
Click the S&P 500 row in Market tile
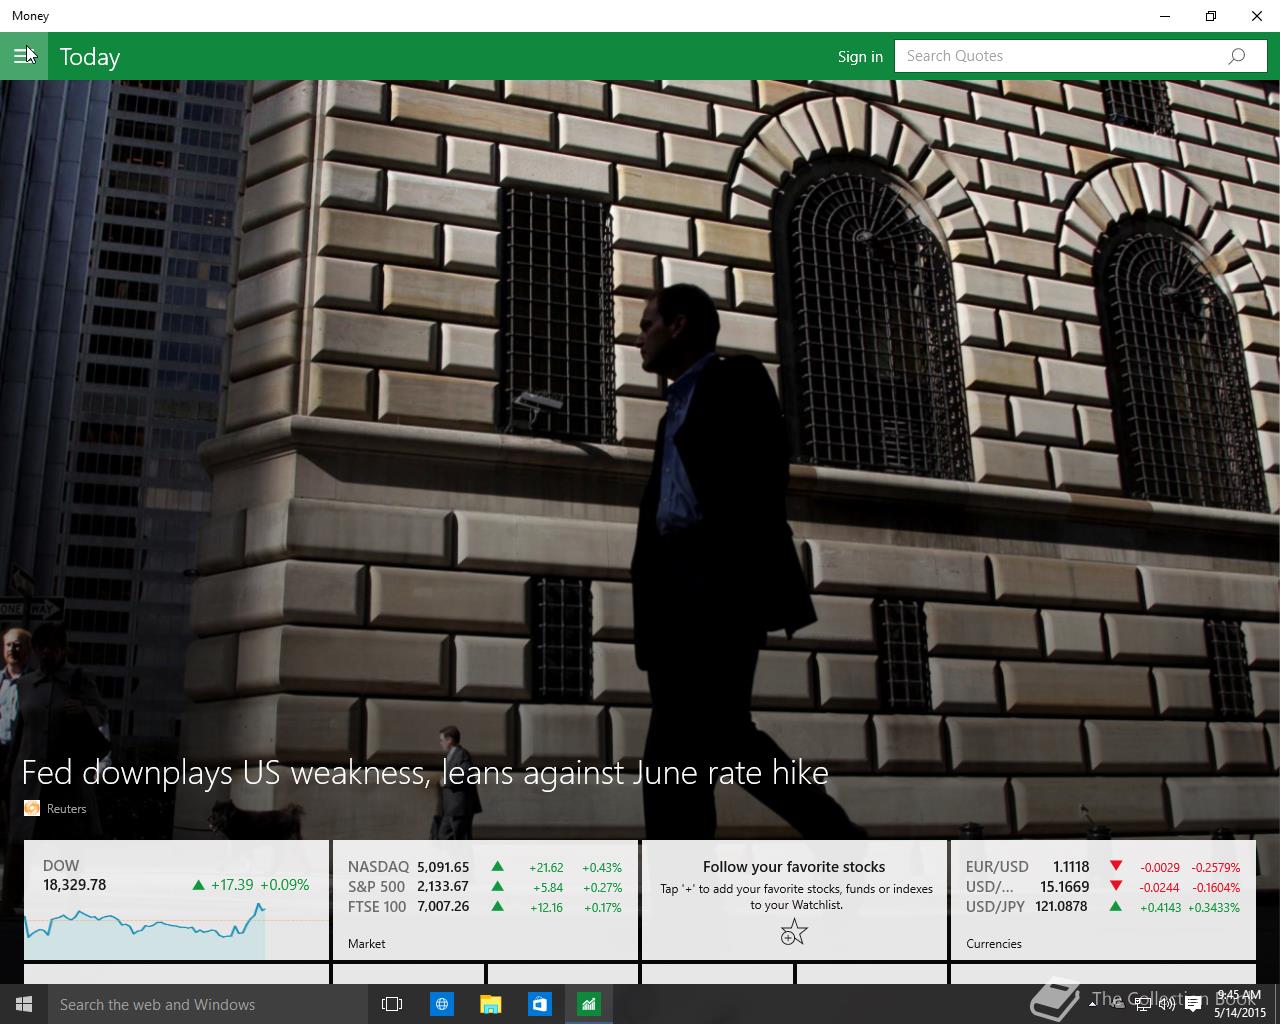click(x=485, y=887)
